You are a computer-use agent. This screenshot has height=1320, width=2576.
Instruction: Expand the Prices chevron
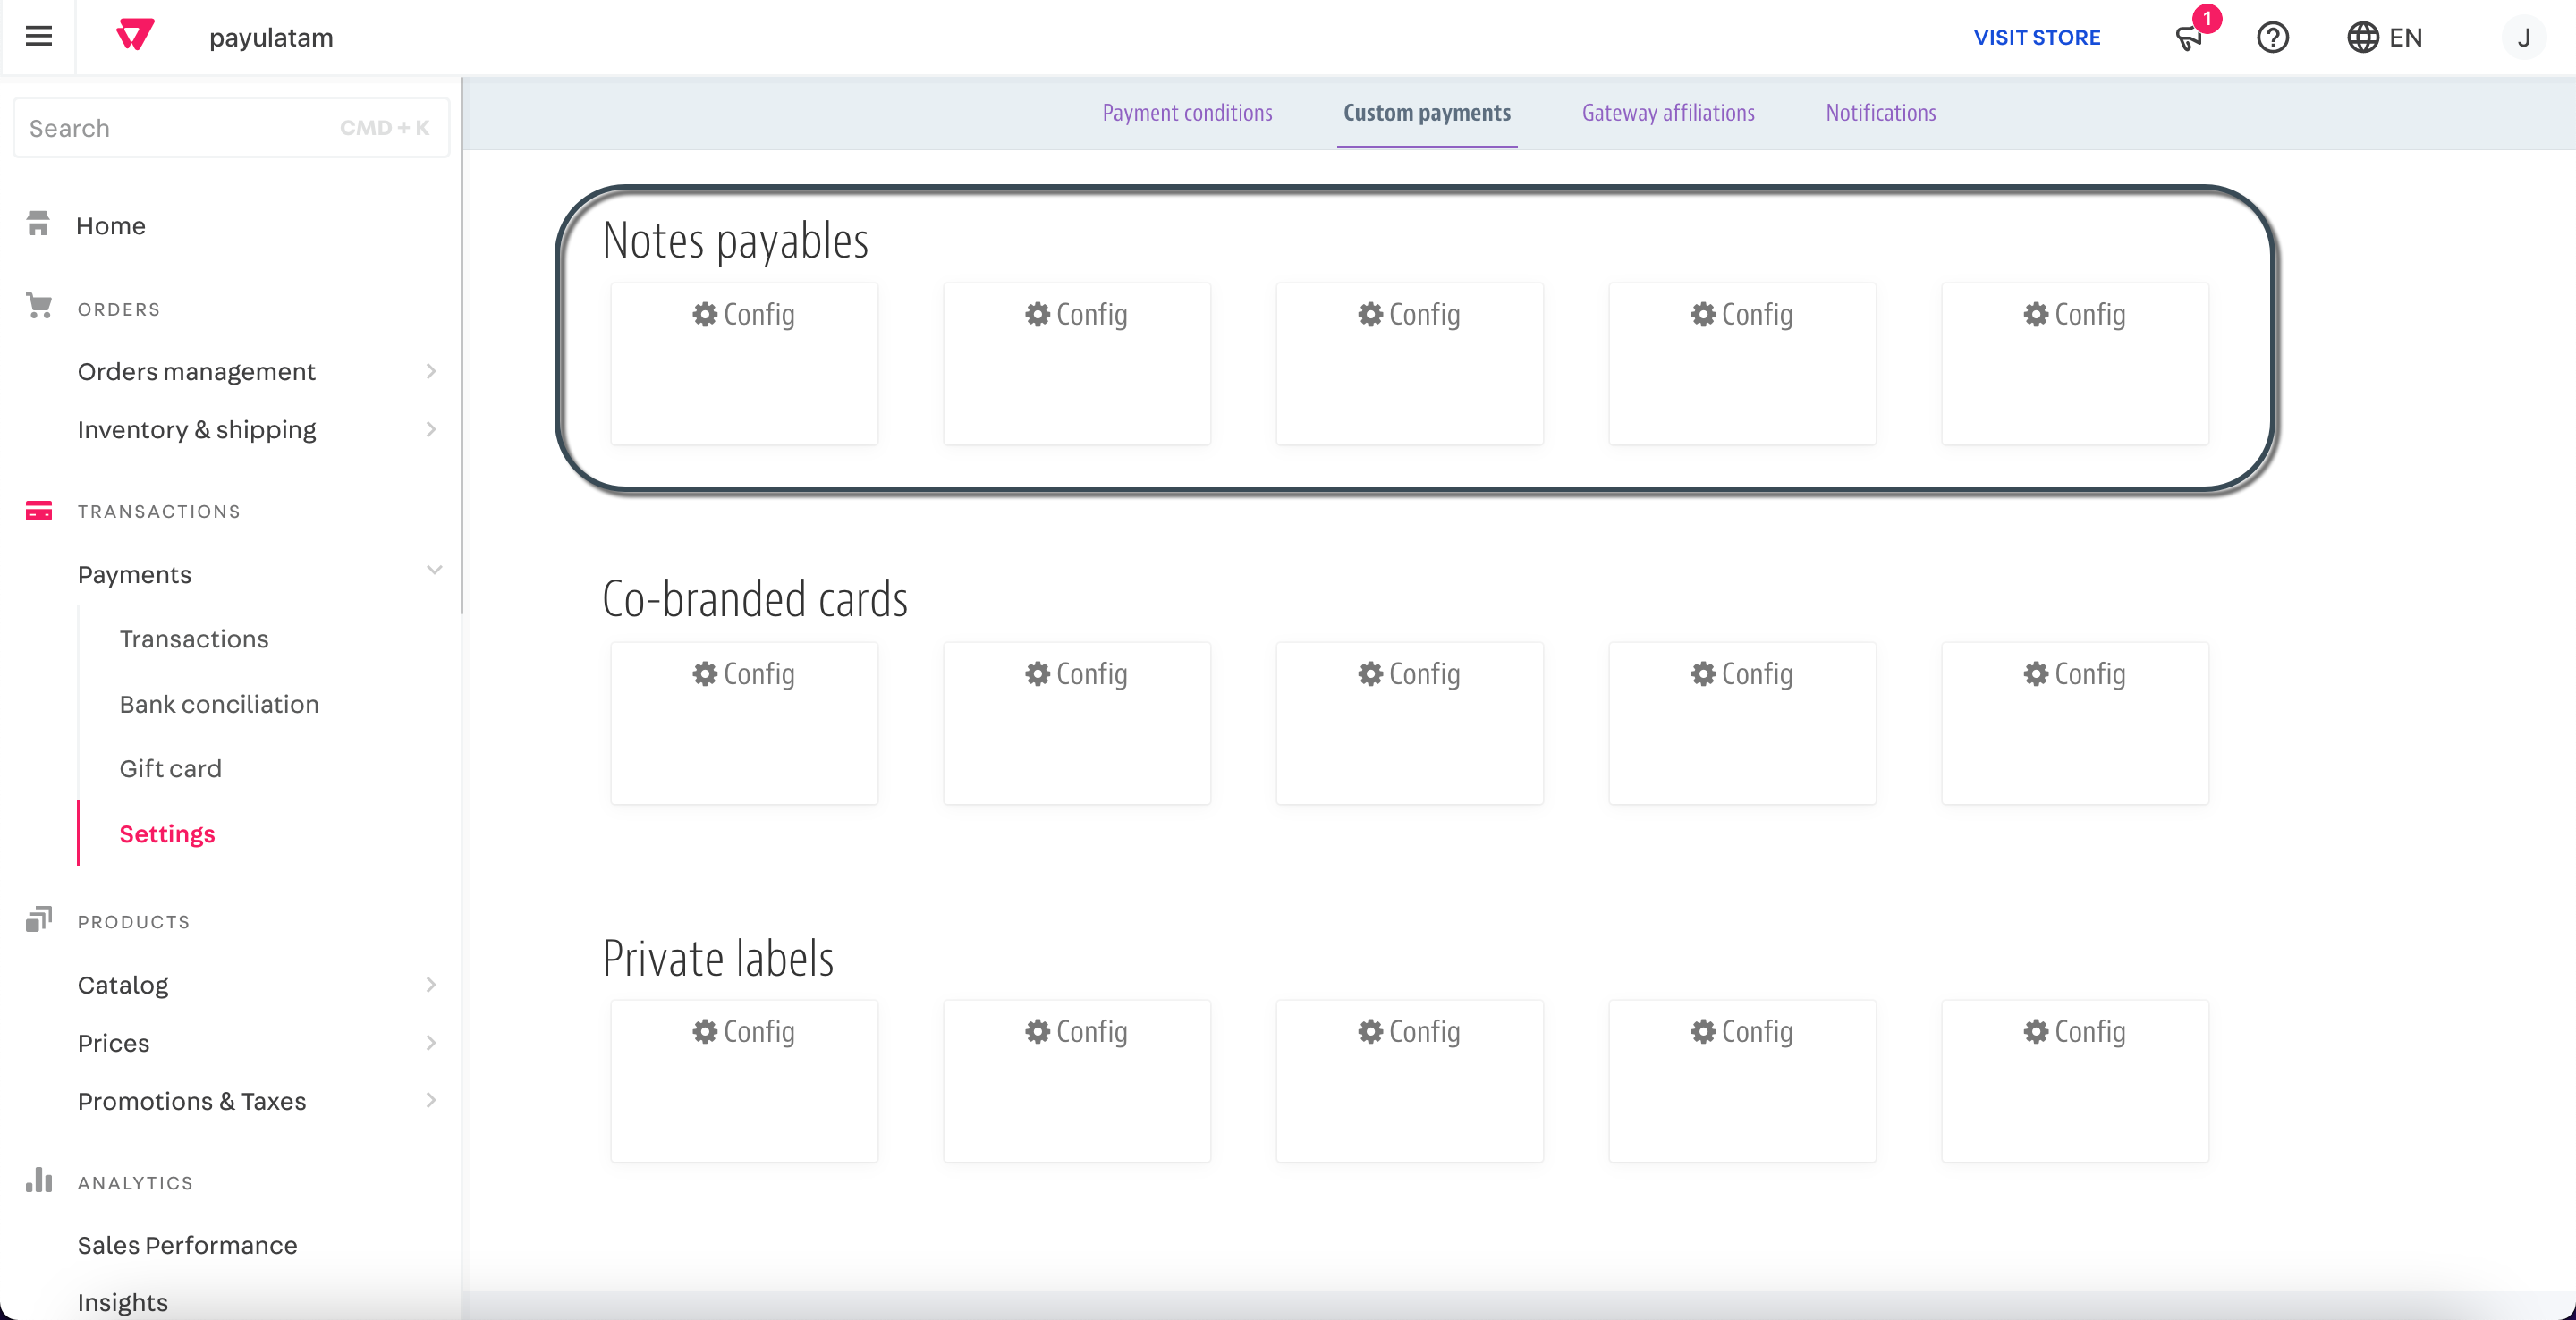coord(431,1043)
